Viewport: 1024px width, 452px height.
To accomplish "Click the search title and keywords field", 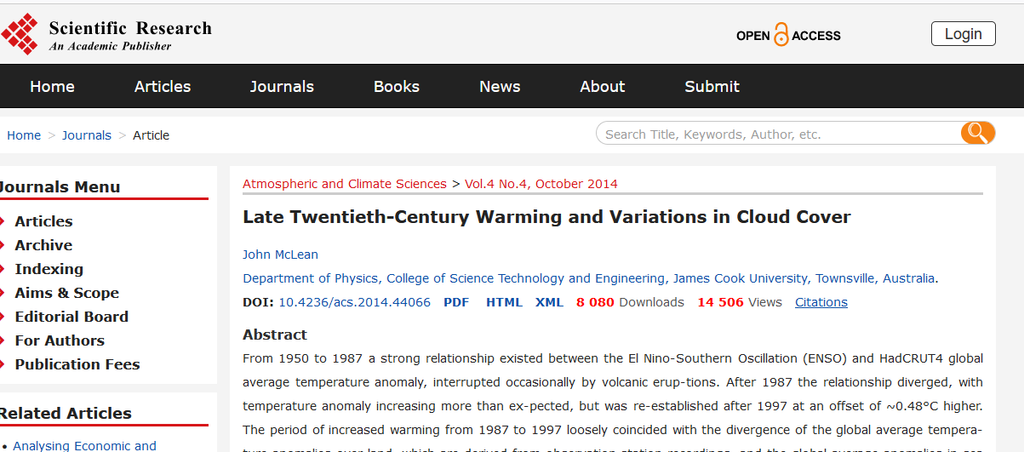I will [x=778, y=134].
